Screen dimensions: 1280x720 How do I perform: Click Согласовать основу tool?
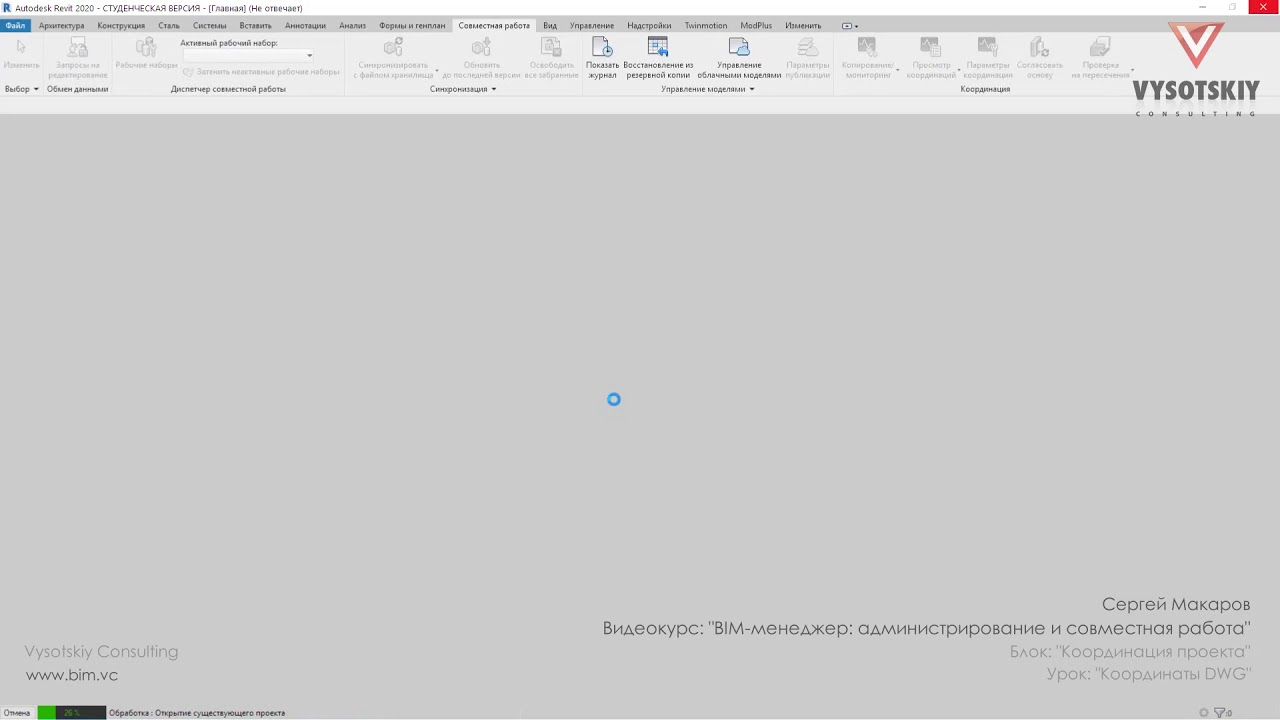click(x=1040, y=58)
